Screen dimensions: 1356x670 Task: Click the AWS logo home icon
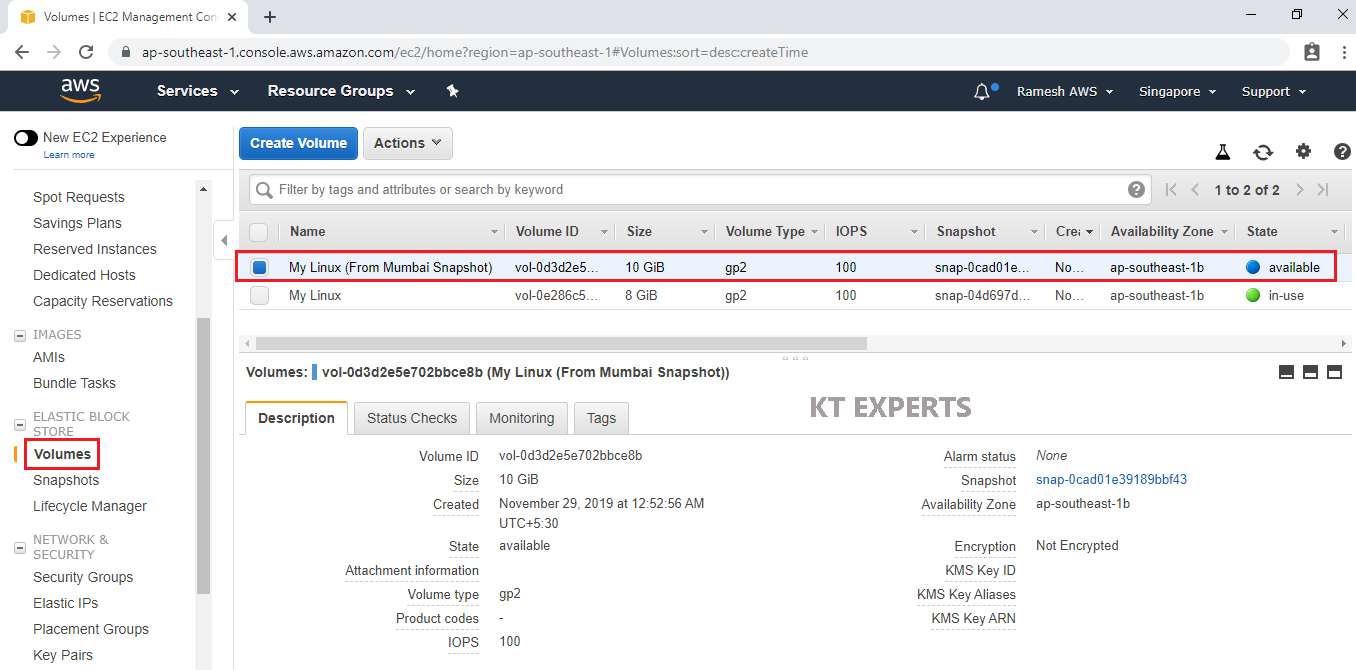click(80, 90)
